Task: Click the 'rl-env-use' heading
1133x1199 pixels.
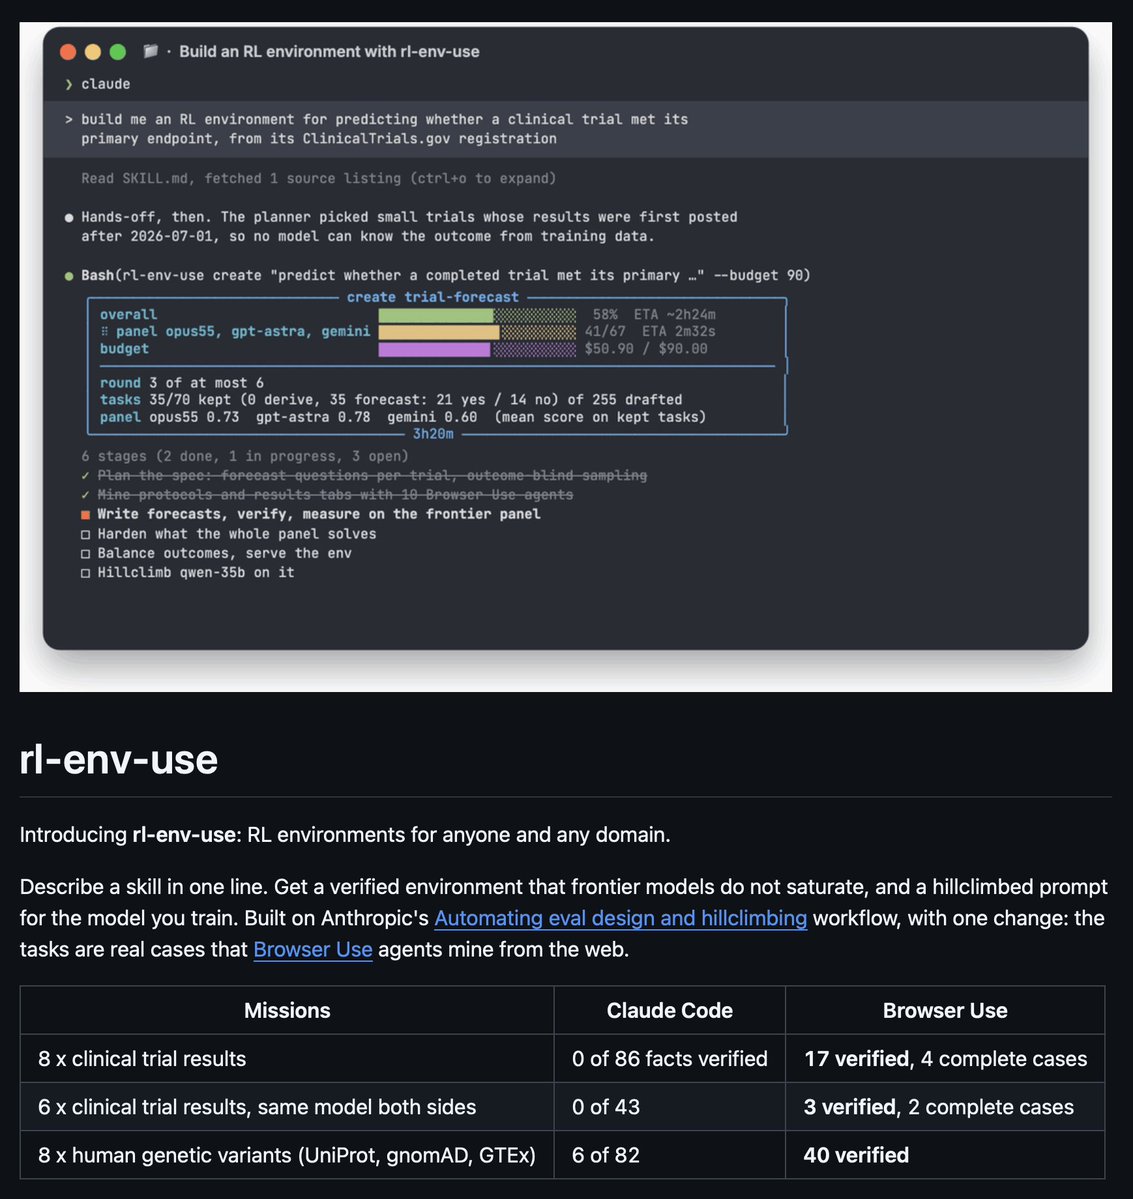Action: pos(118,759)
